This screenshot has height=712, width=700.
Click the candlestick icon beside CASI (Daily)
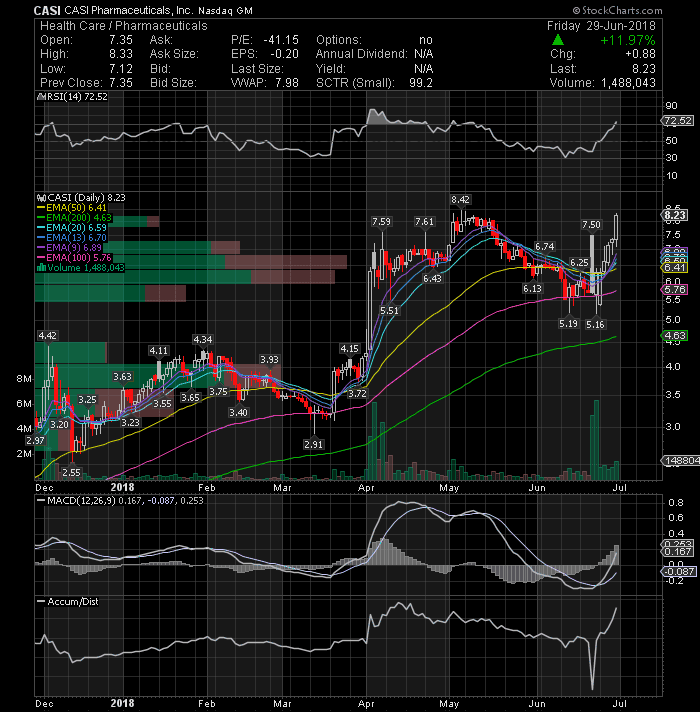(x=41, y=198)
